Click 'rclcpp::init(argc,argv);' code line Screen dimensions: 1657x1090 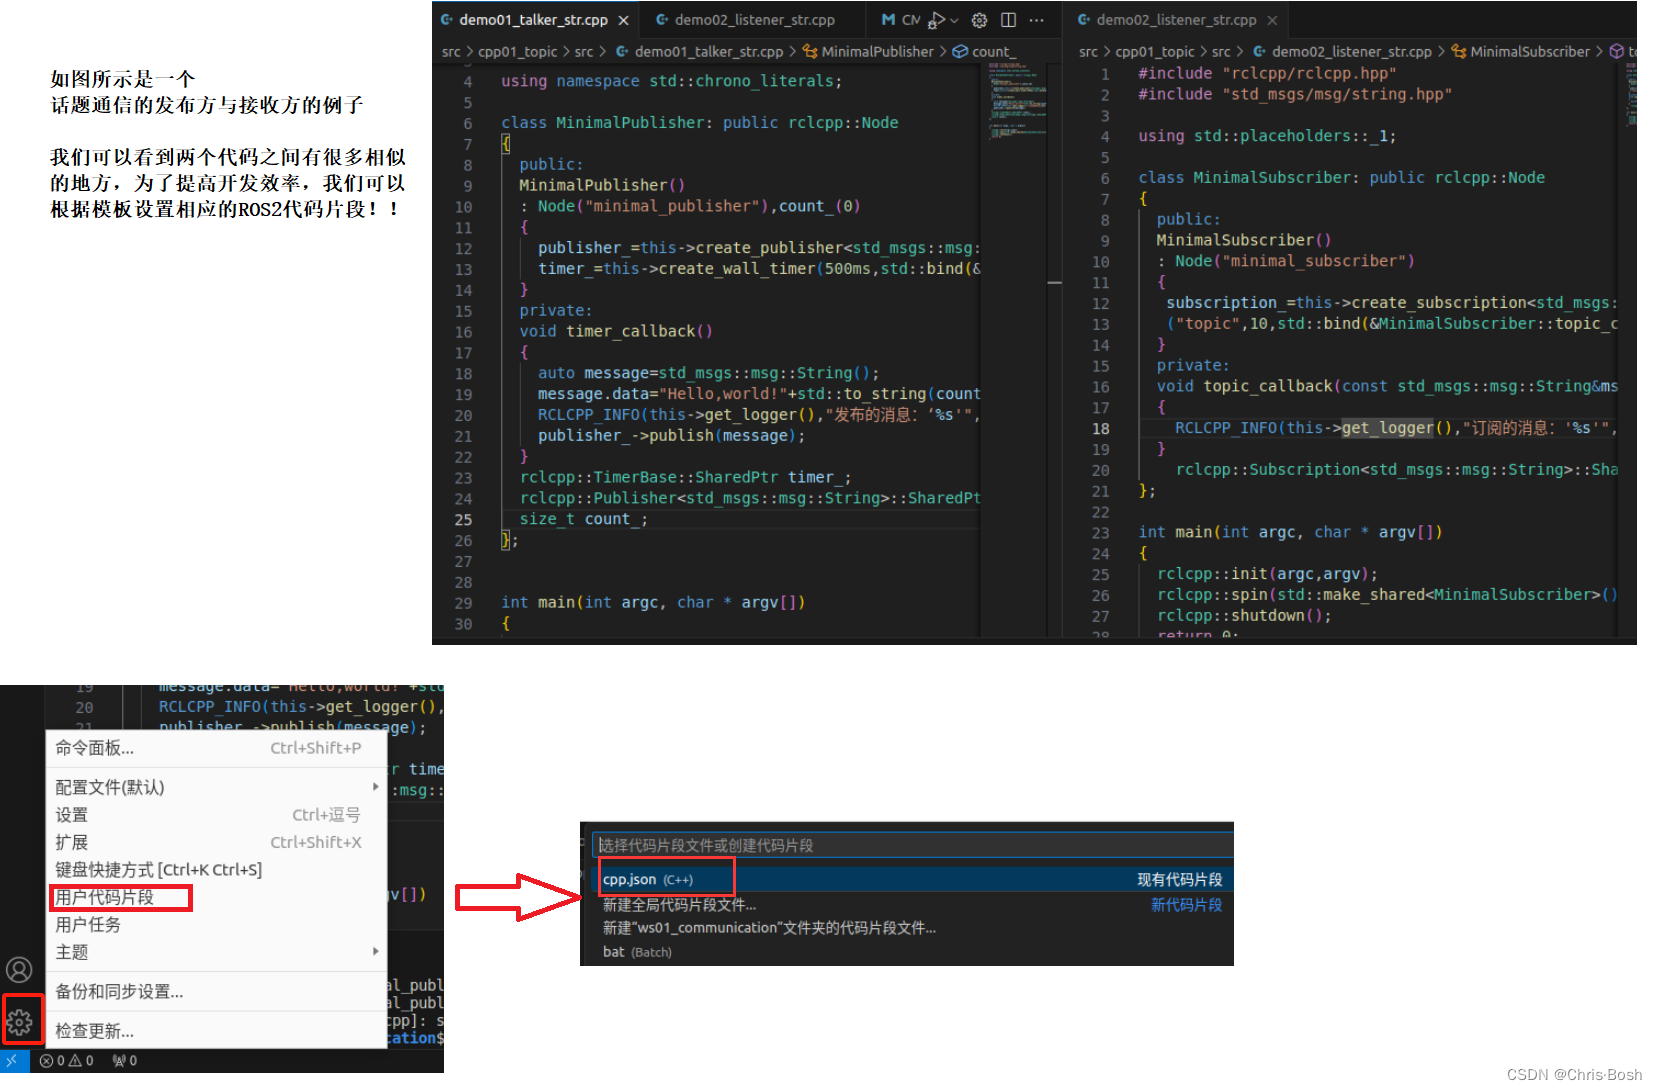1268,574
